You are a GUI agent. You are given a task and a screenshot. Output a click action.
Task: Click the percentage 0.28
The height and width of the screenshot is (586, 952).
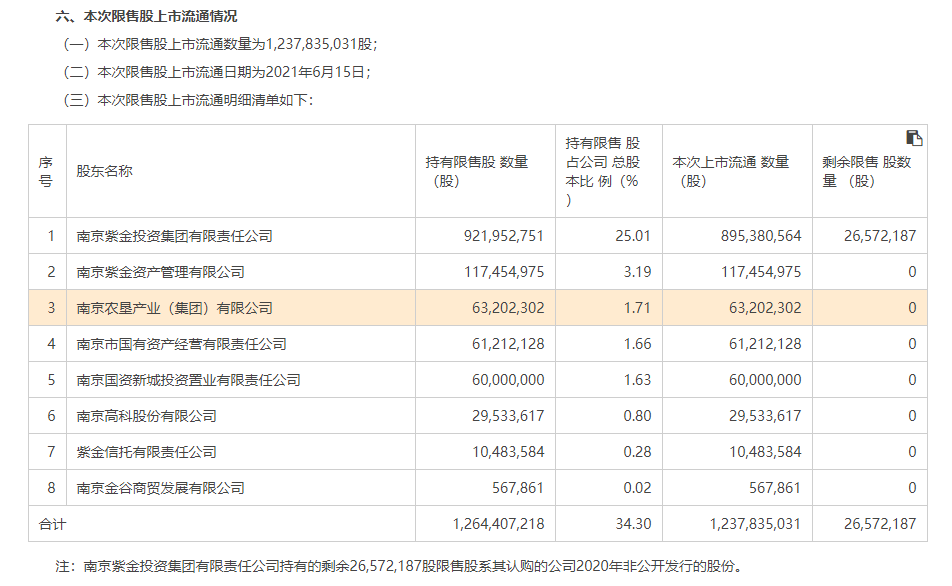click(637, 452)
